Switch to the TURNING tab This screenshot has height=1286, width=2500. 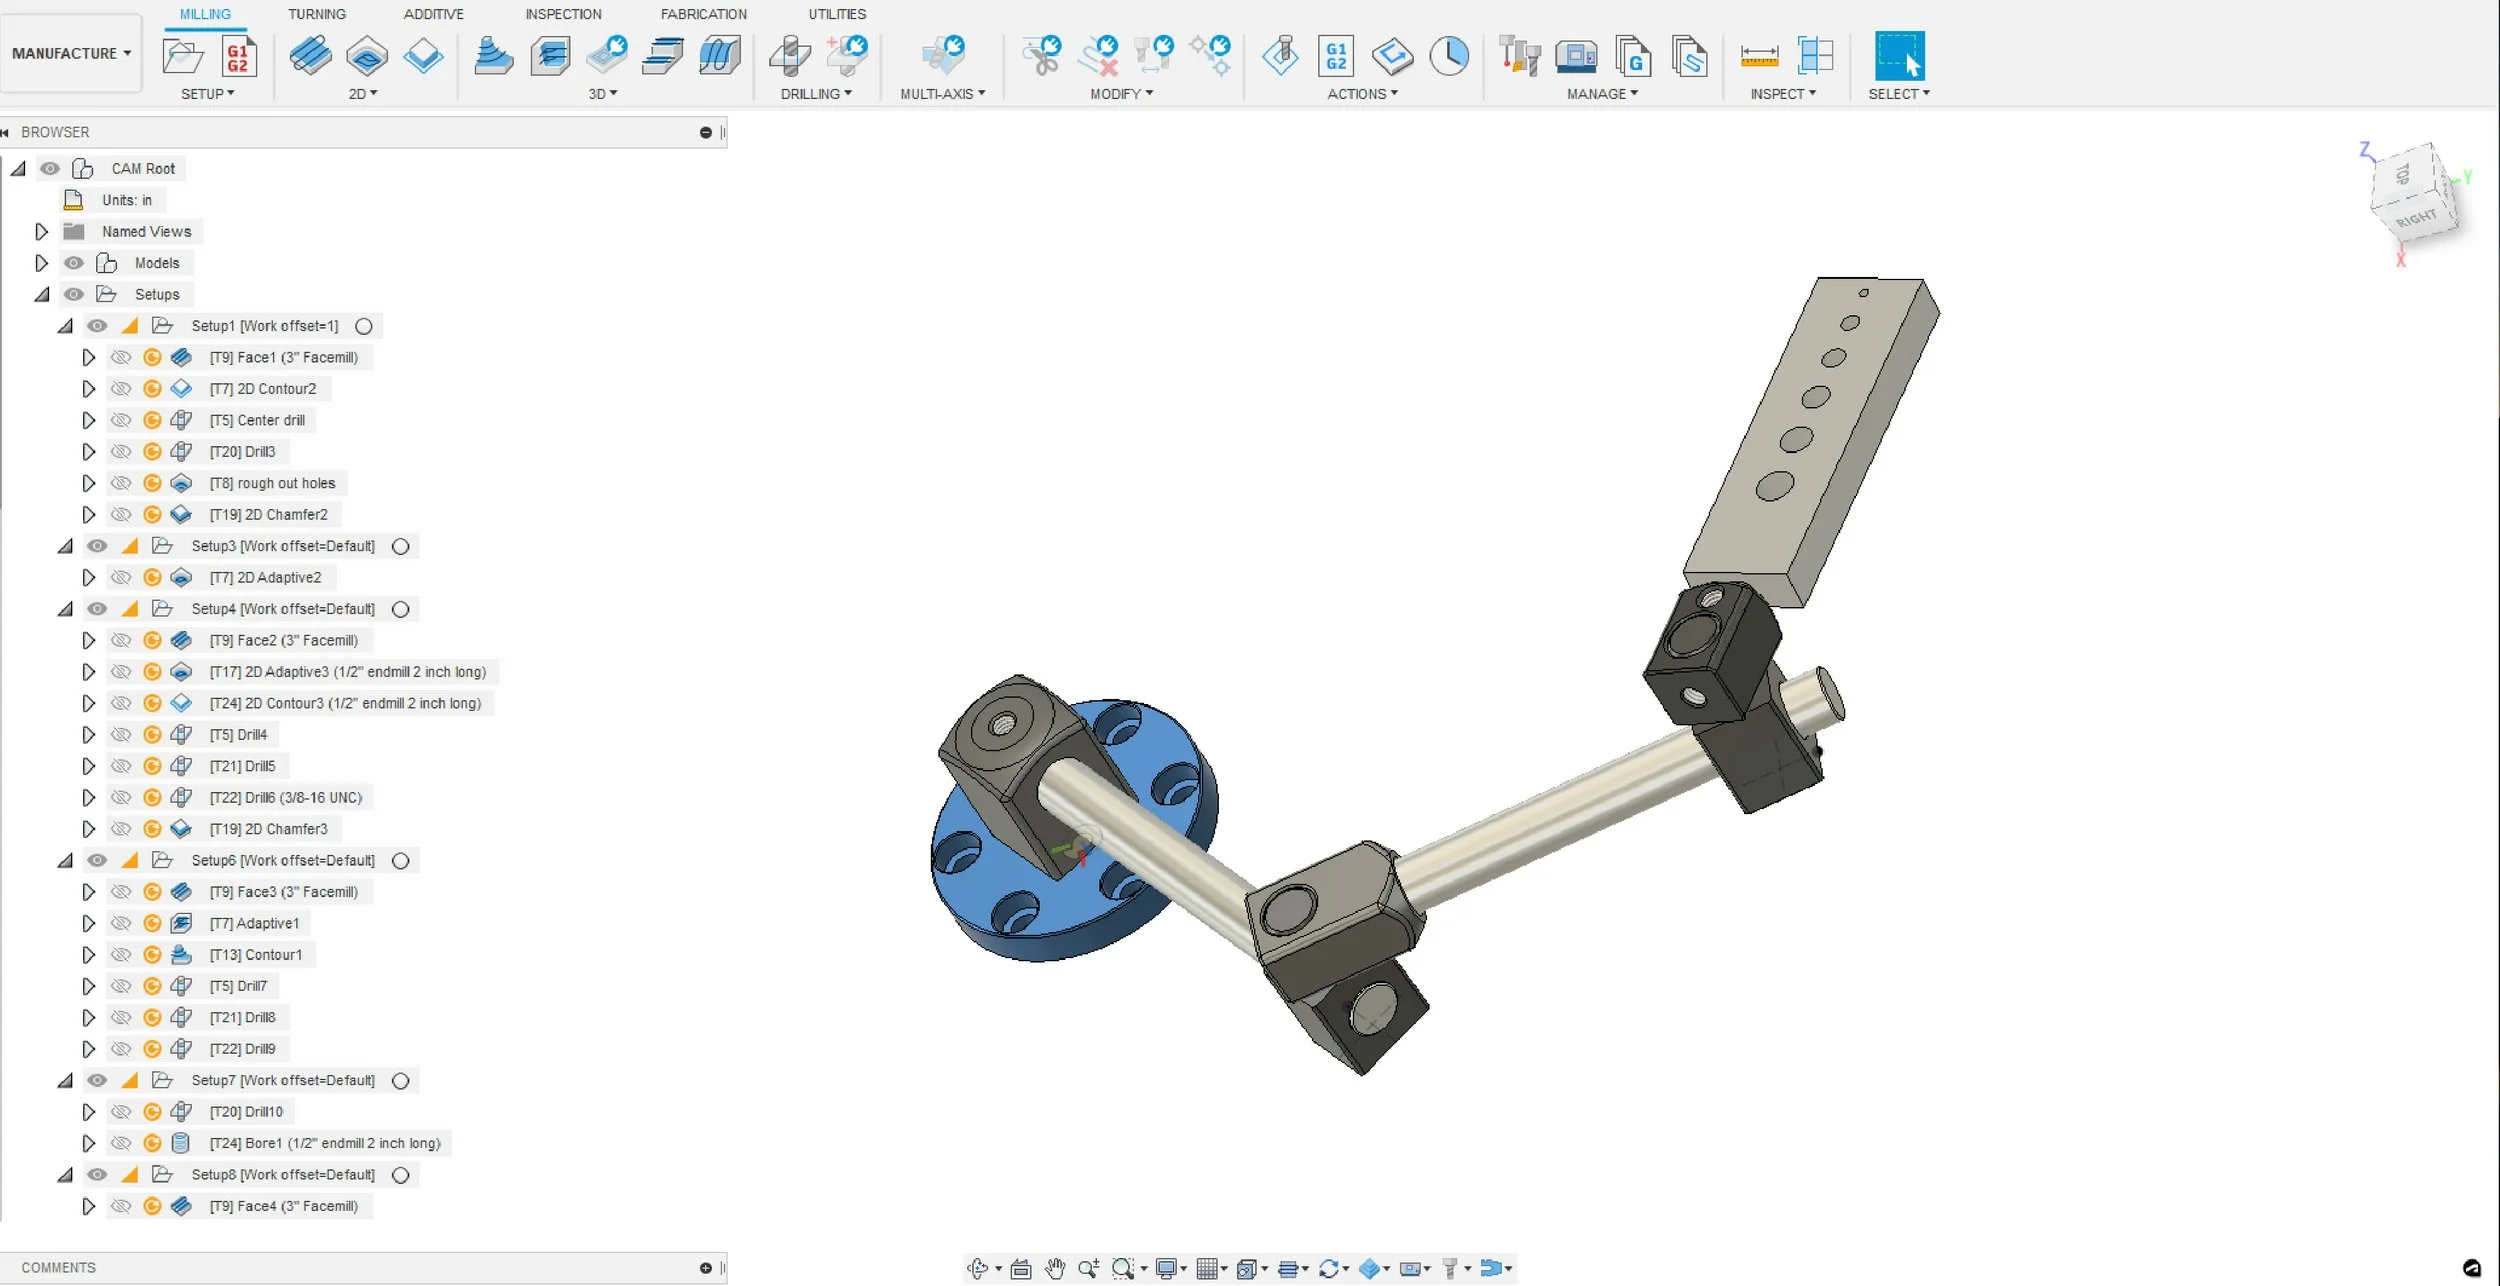click(317, 14)
